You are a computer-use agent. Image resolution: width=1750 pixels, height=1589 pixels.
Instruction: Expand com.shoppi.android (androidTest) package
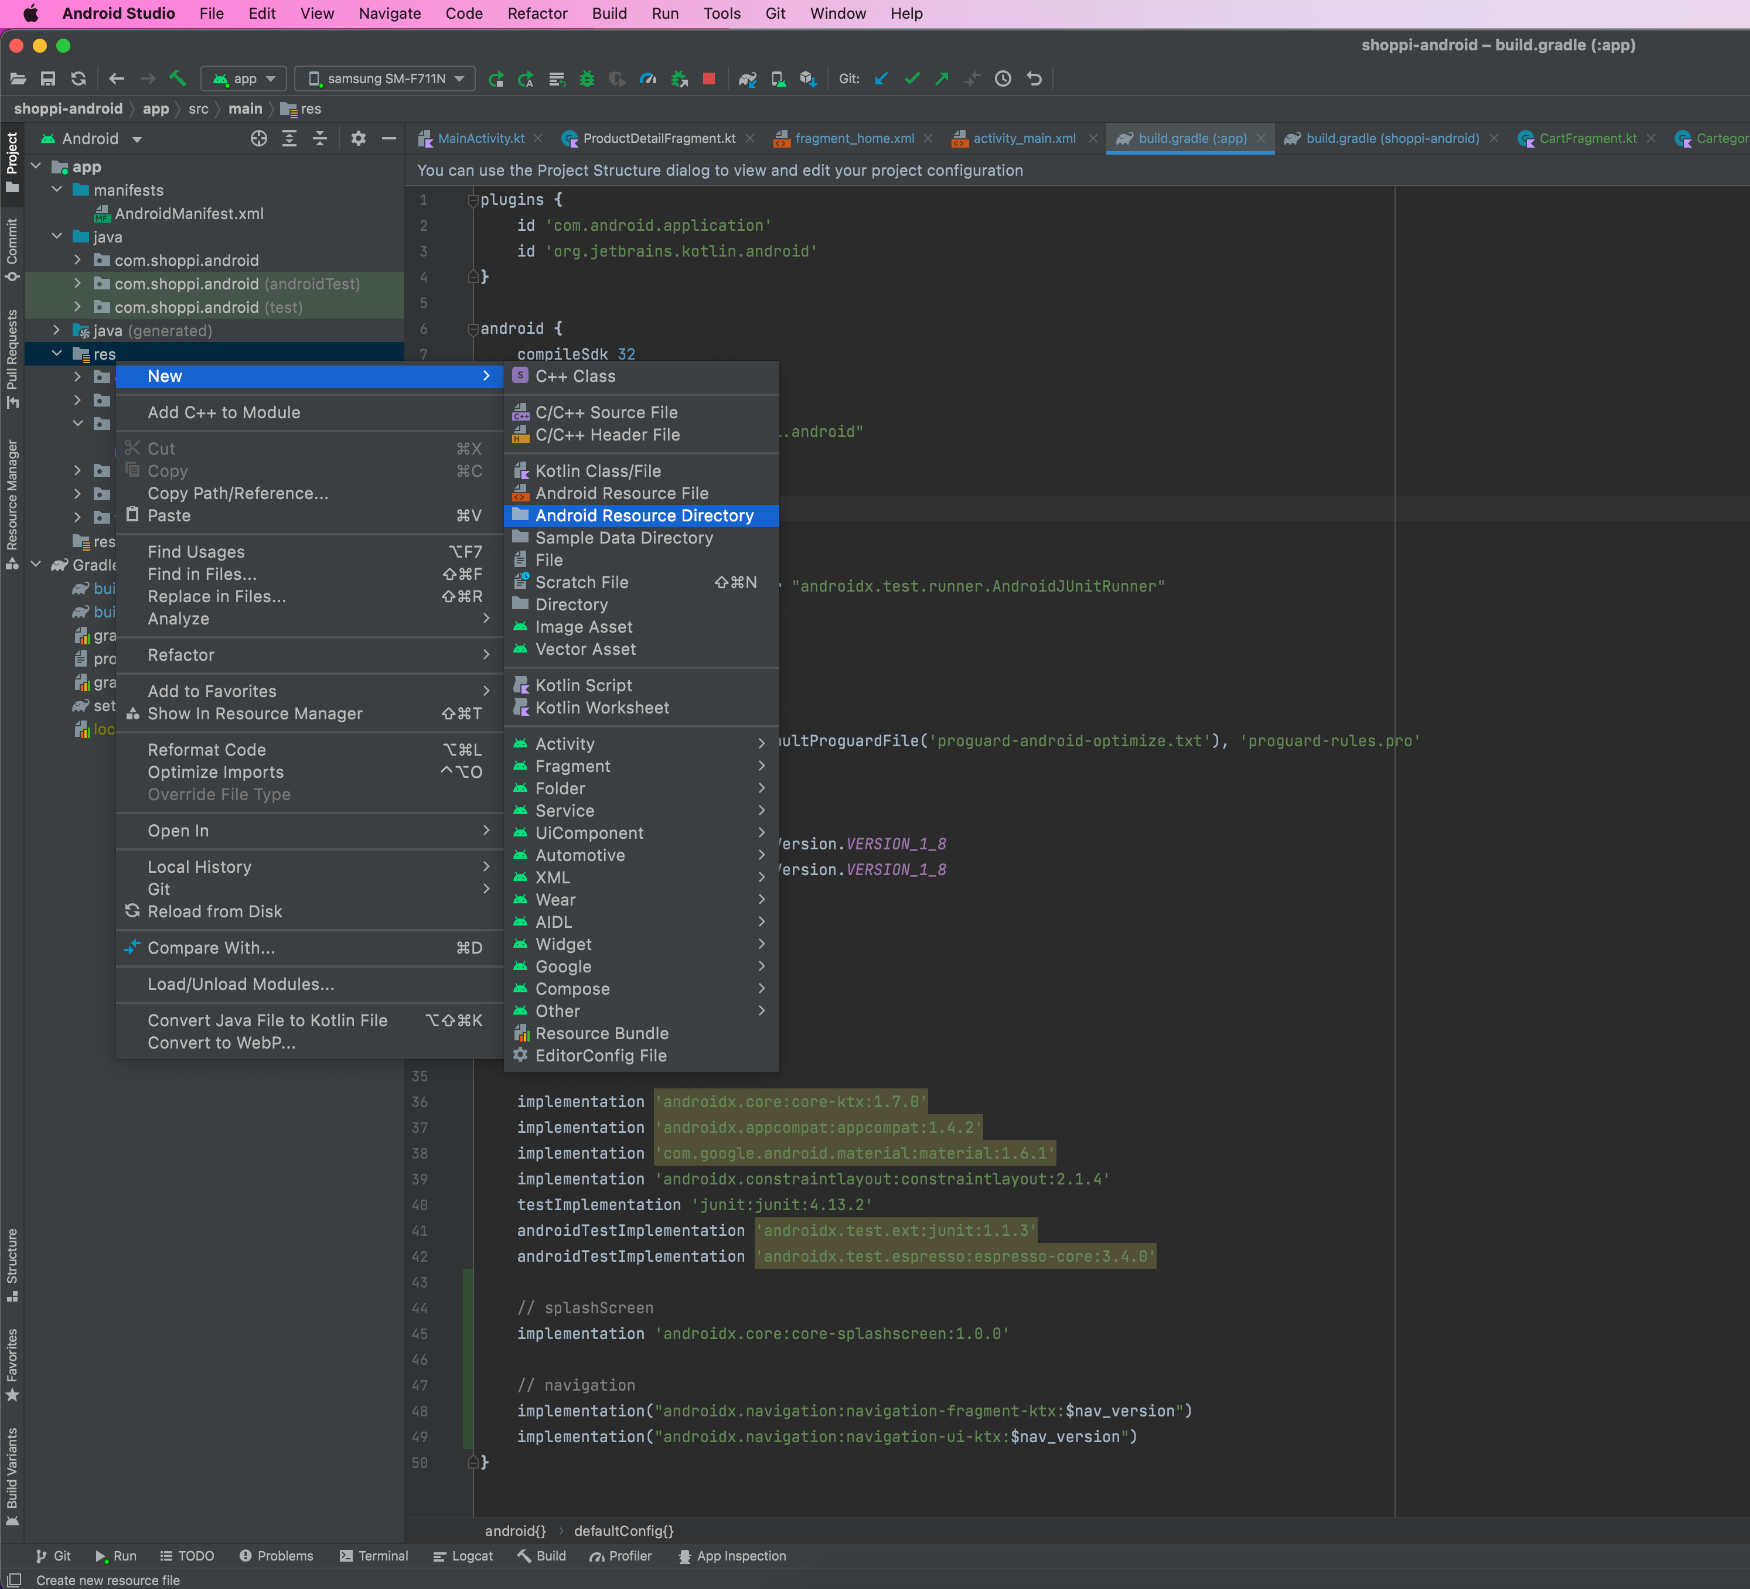(78, 284)
